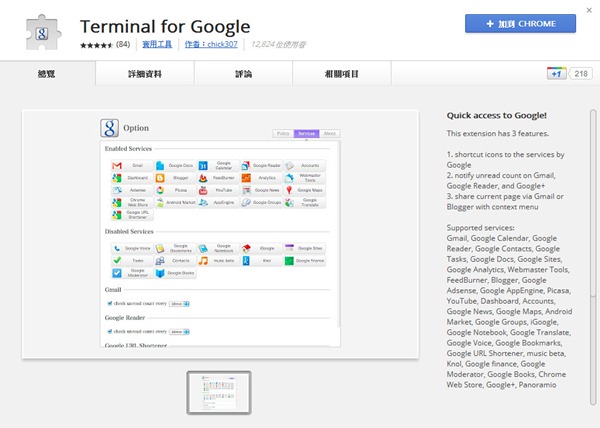Click the YouTube service icon
The image size is (600, 428).
(202, 189)
